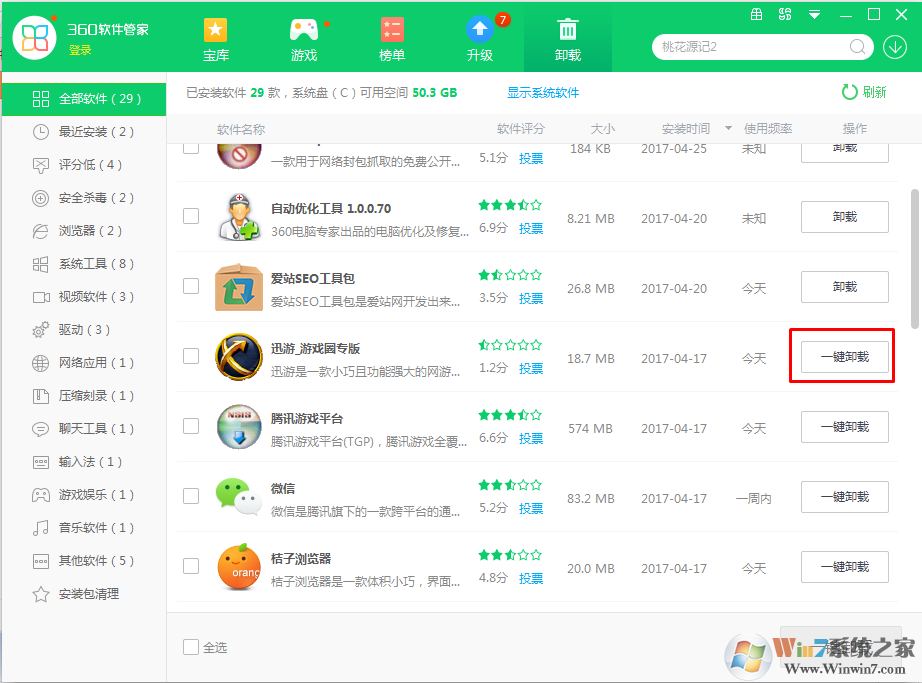Screen dimensions: 922x683
Task: Open 网络应用 (1) category
Action: pyautogui.click(x=84, y=363)
